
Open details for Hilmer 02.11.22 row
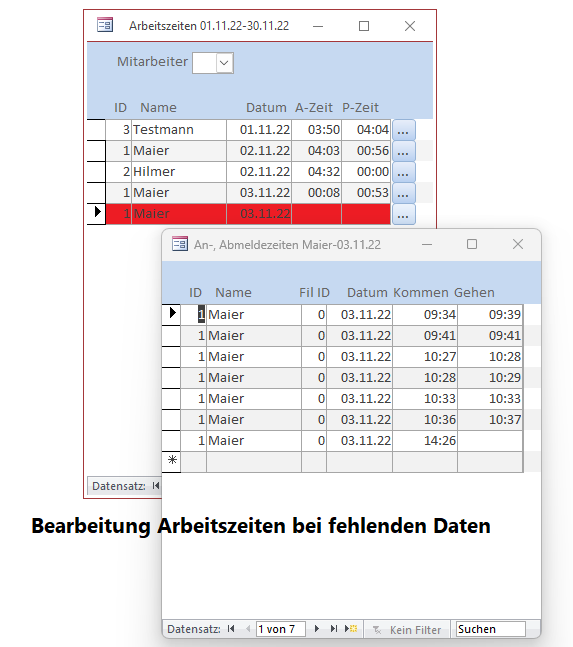tap(403, 172)
